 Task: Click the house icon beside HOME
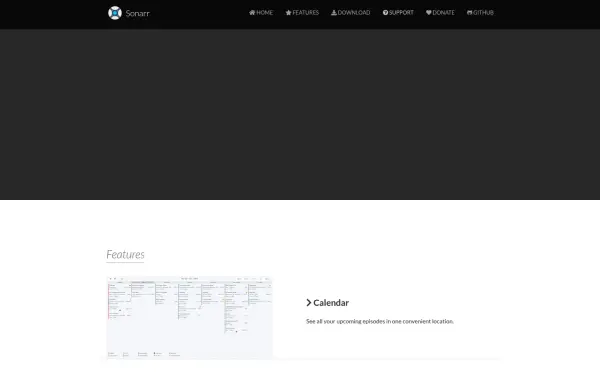point(252,13)
